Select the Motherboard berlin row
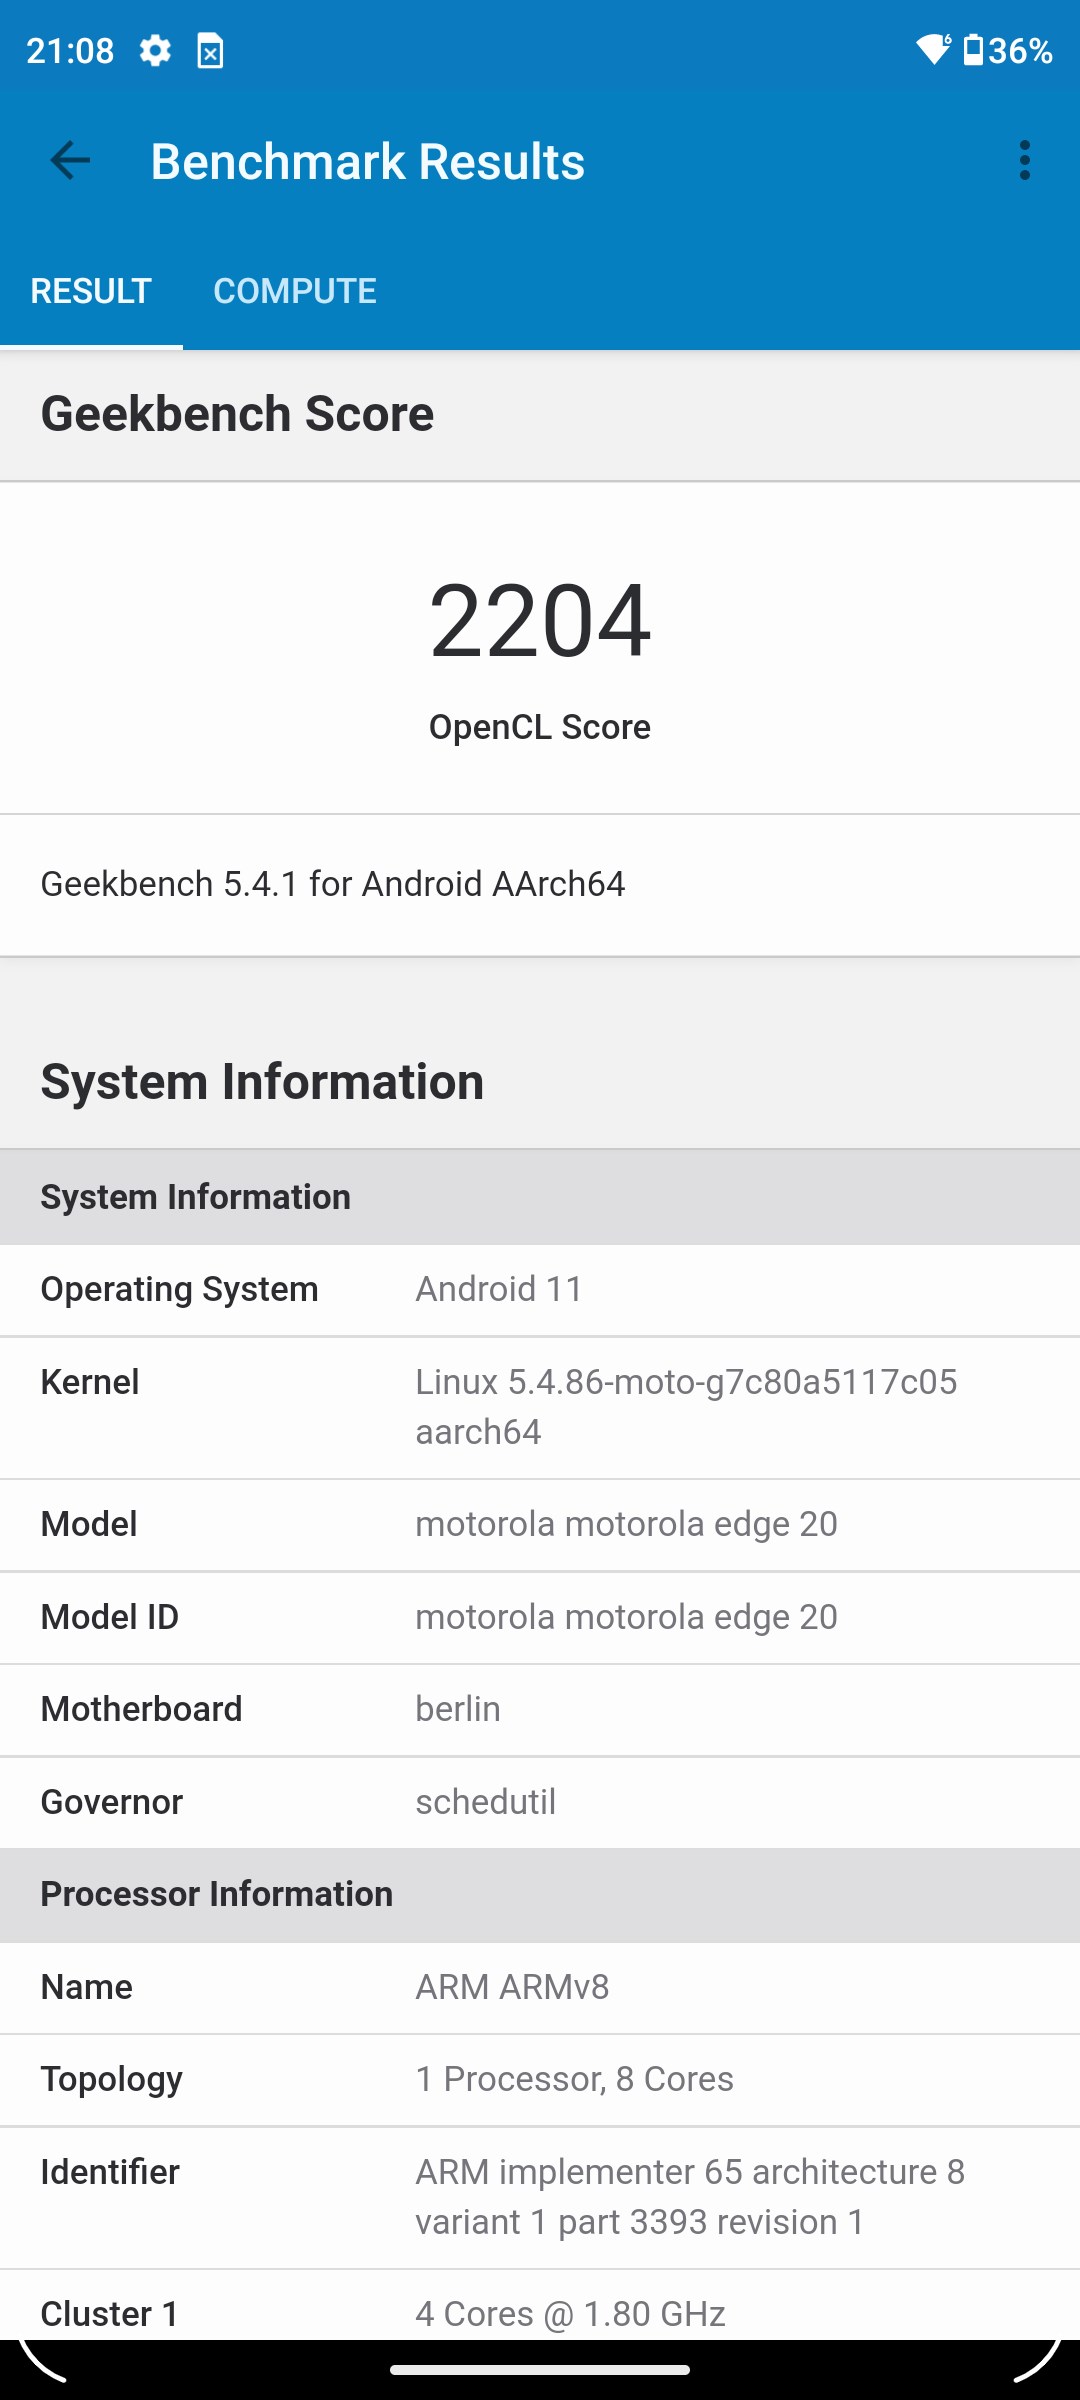The image size is (1080, 2400). [540, 1710]
